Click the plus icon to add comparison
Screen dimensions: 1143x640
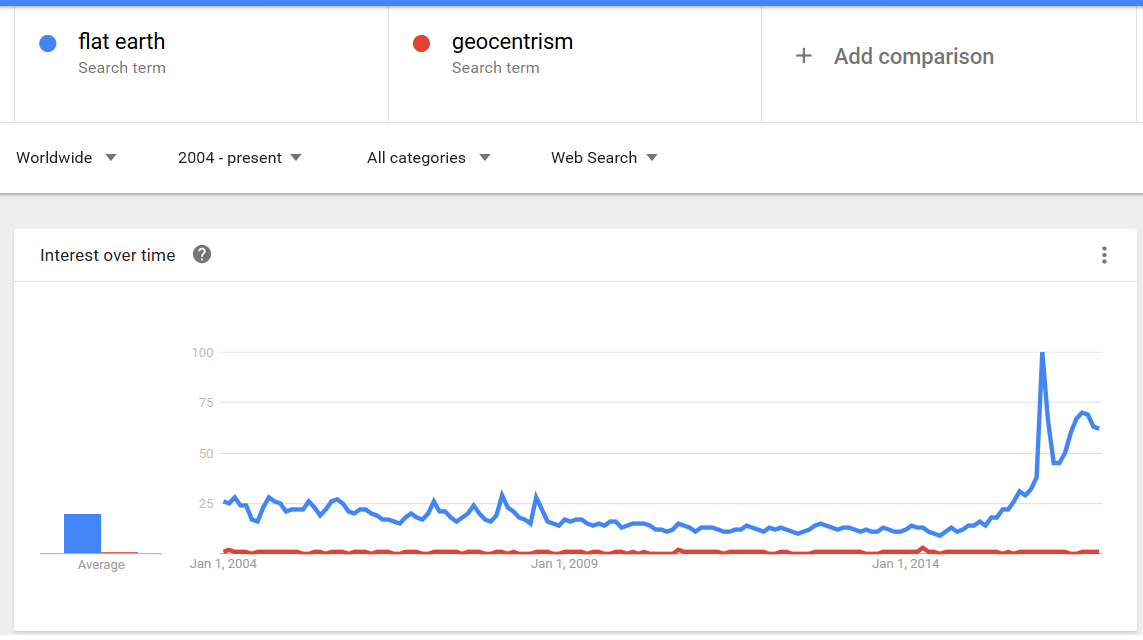point(803,56)
